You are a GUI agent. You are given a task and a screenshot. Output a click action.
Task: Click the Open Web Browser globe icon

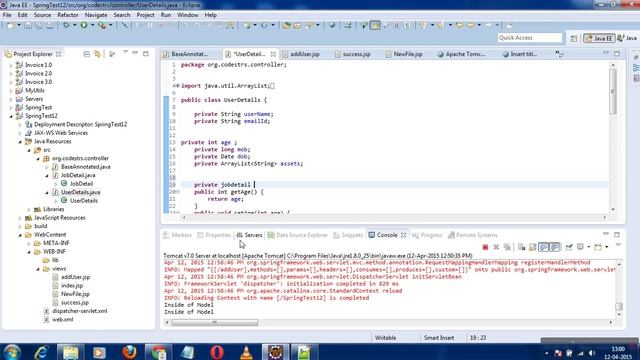(332, 25)
